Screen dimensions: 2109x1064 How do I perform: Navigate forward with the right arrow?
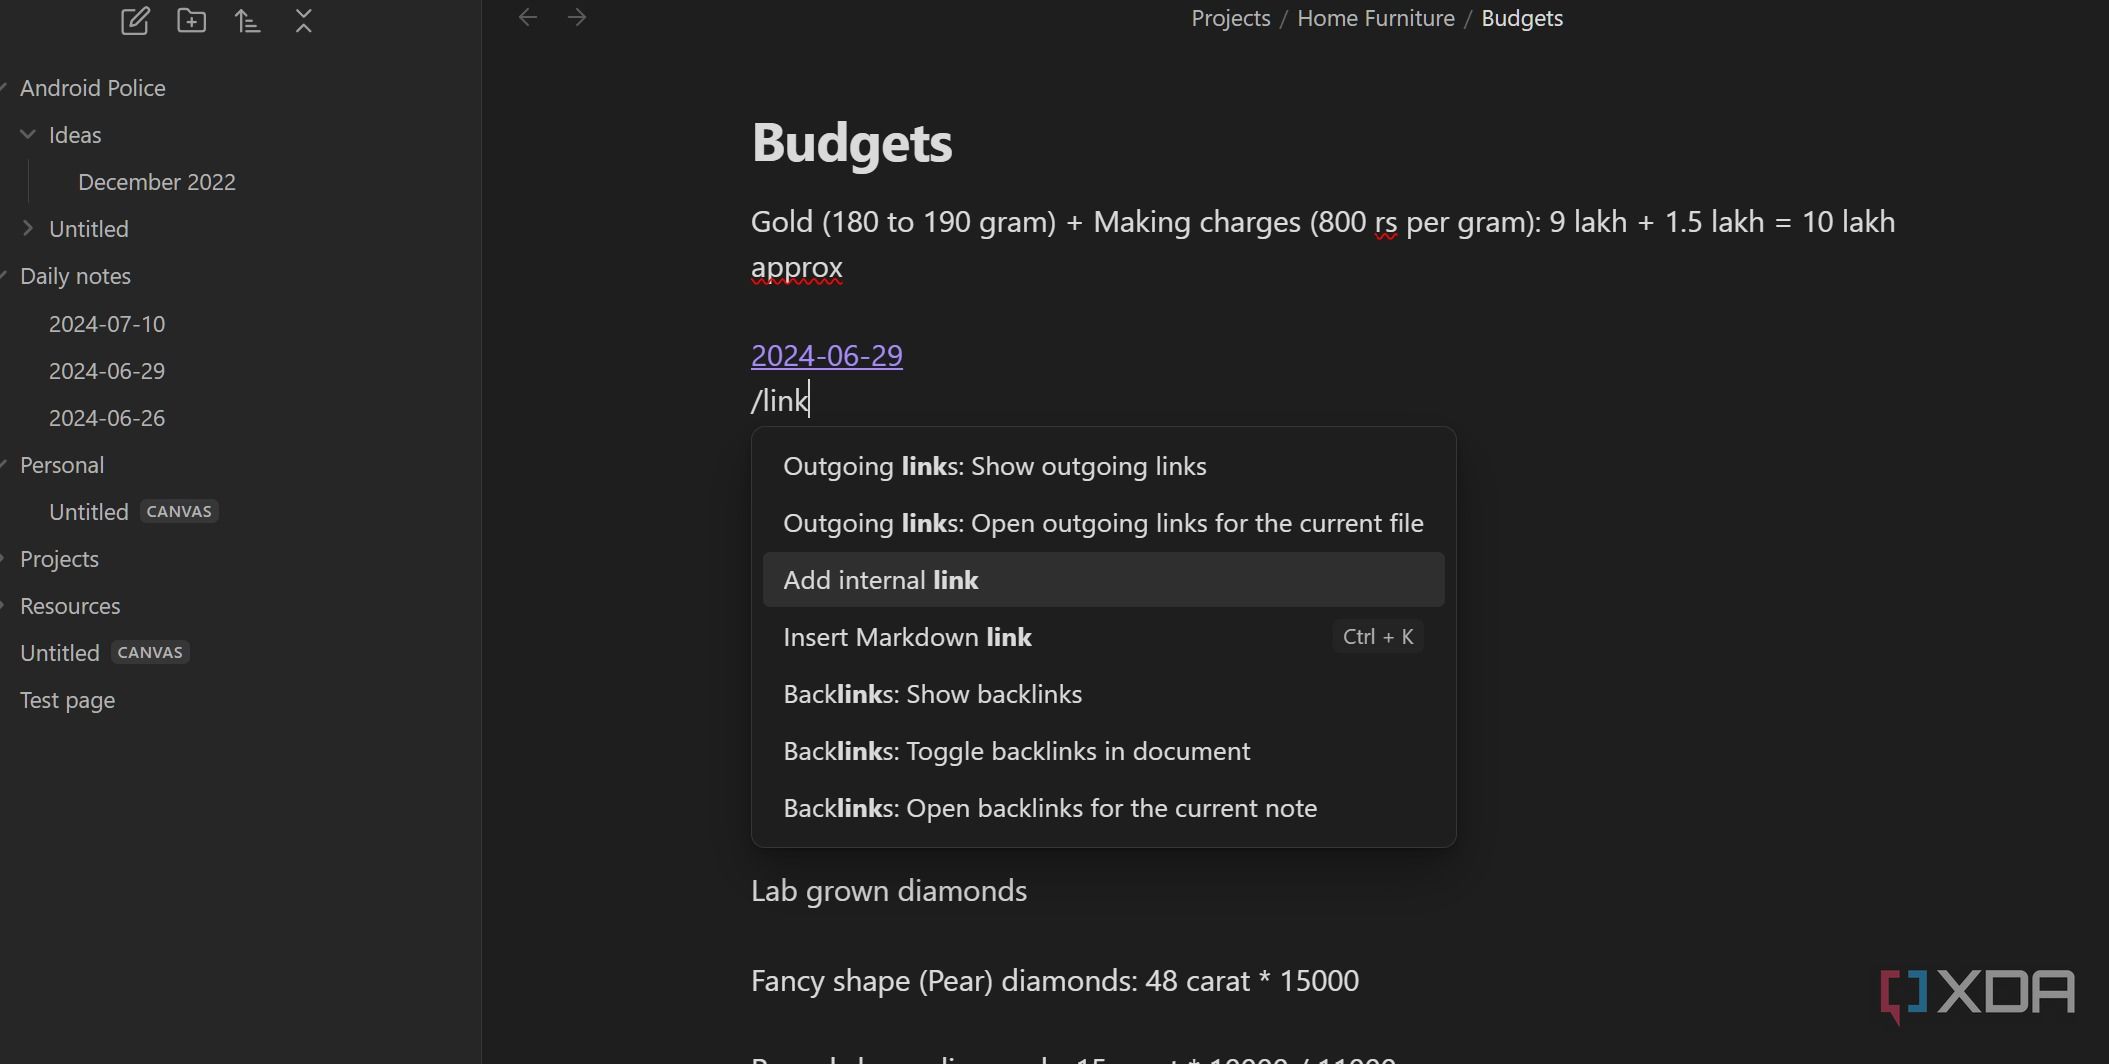pos(577,17)
